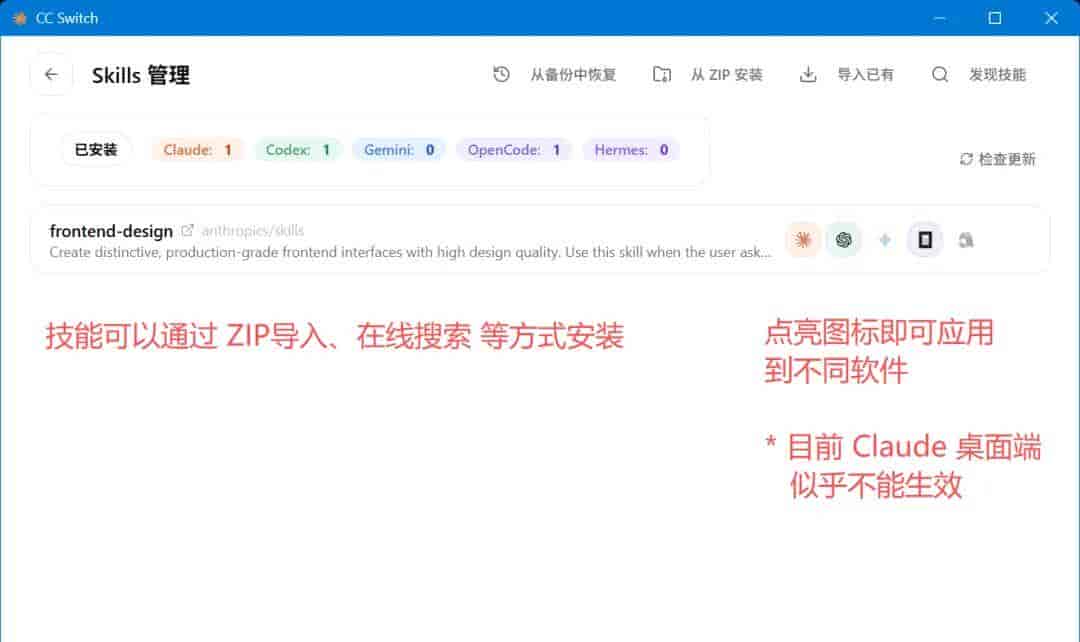Minimize the CC Switch window
The width and height of the screenshot is (1080, 642).
(939, 18)
